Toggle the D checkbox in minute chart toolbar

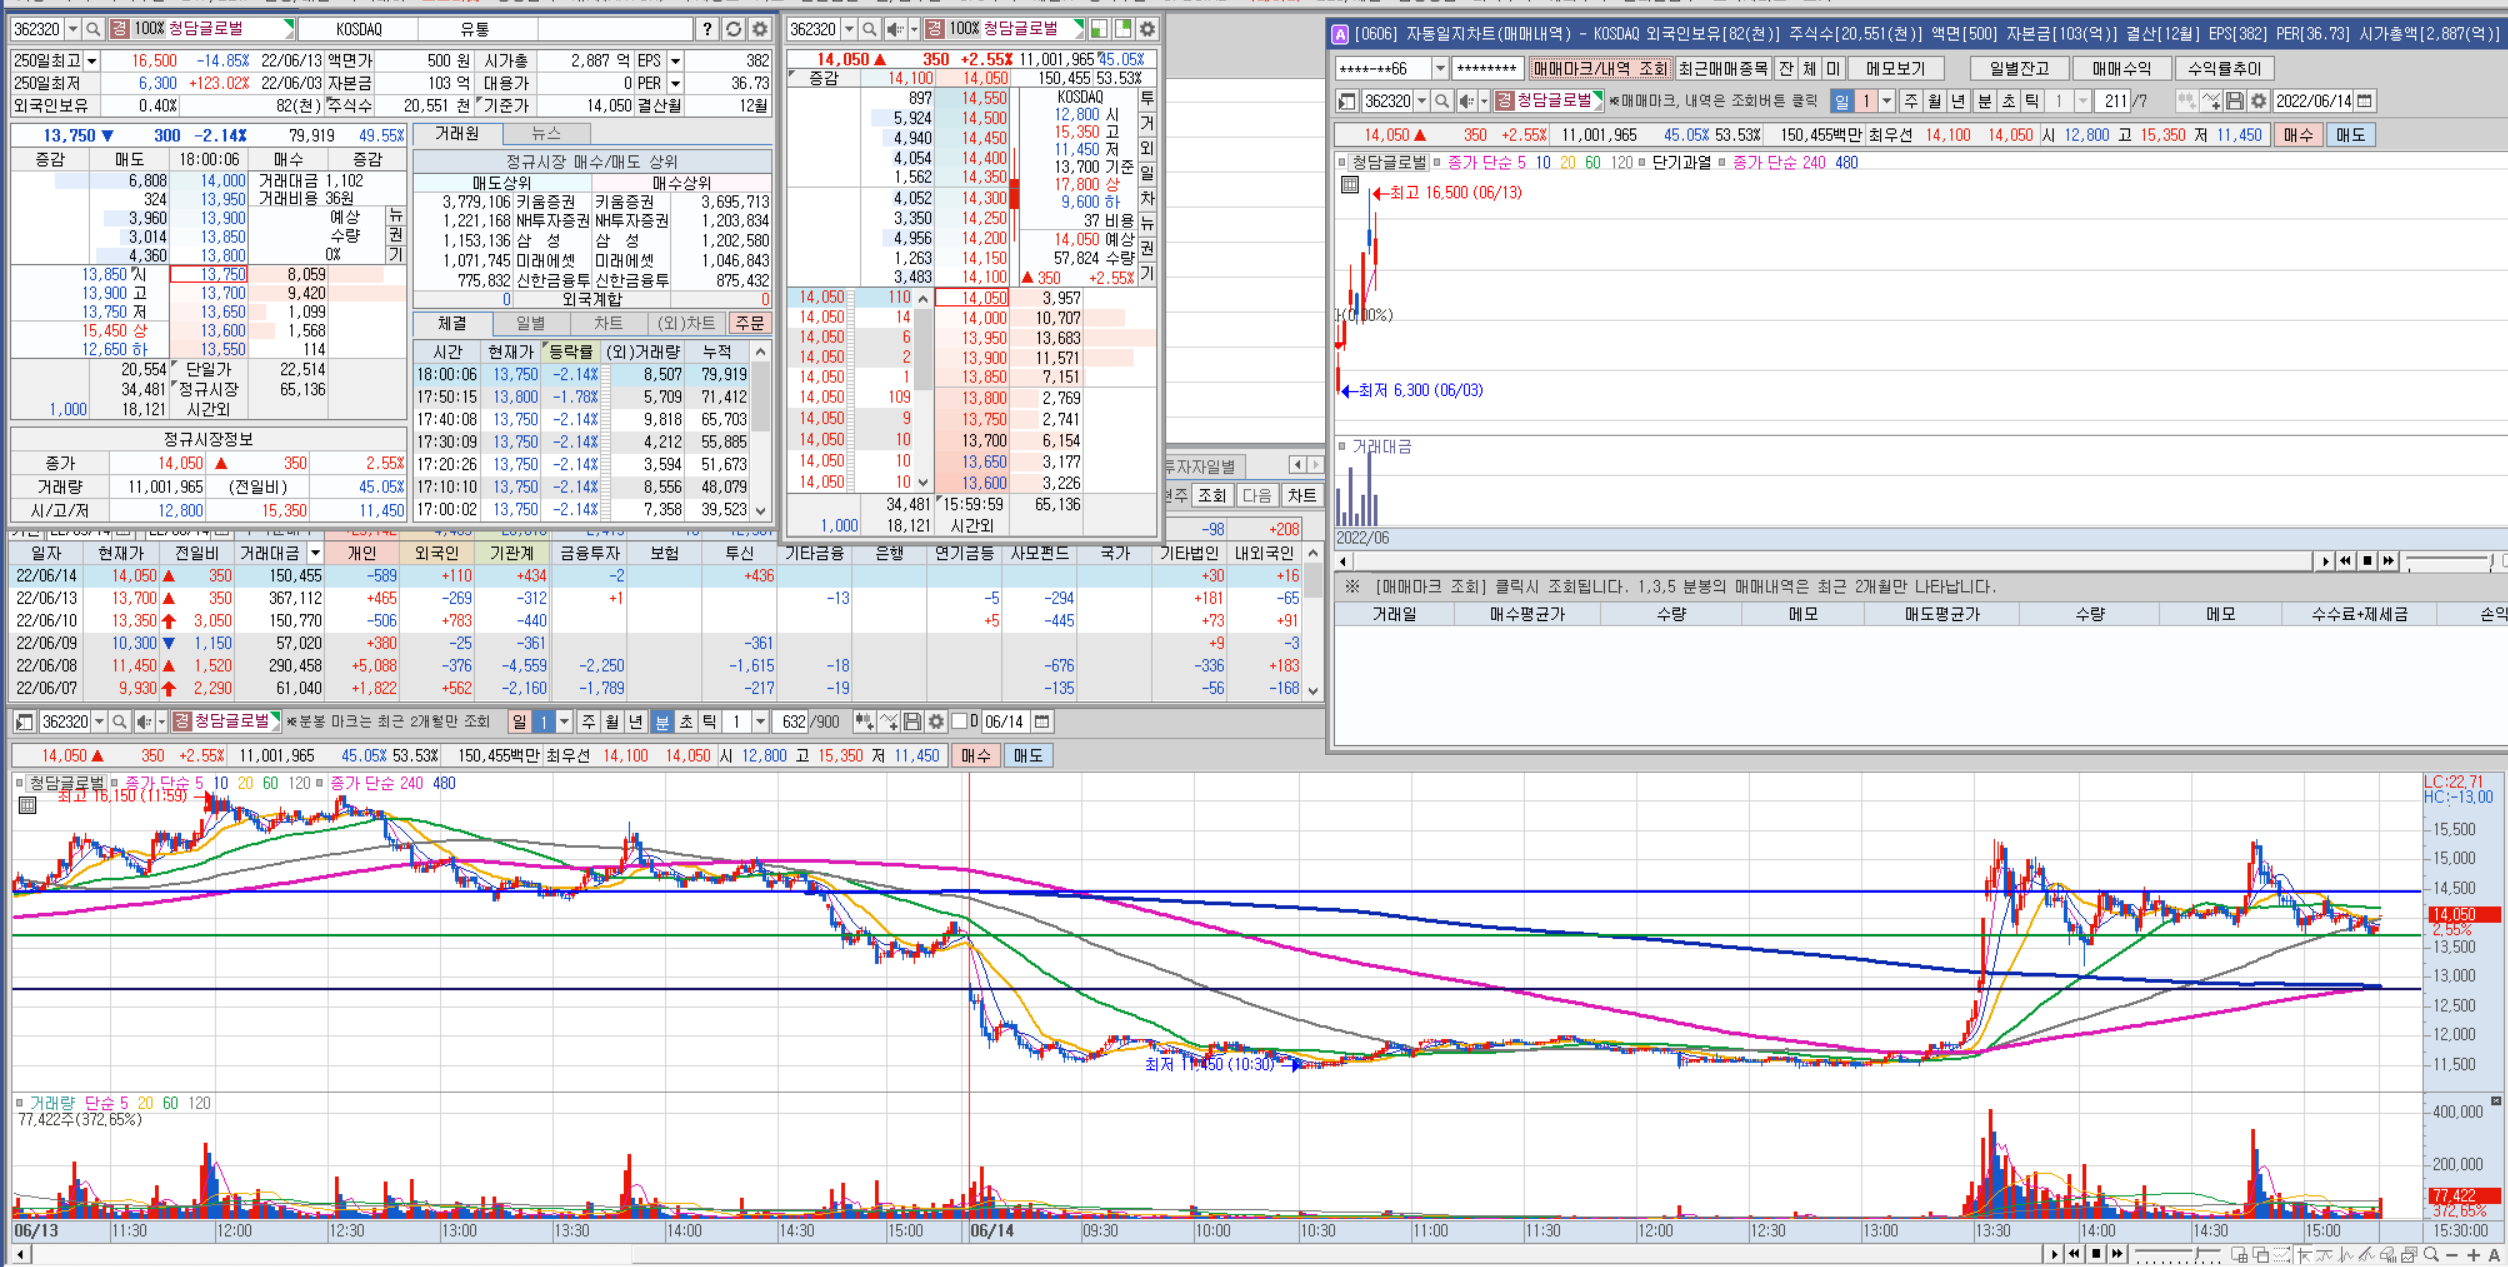coord(959,721)
